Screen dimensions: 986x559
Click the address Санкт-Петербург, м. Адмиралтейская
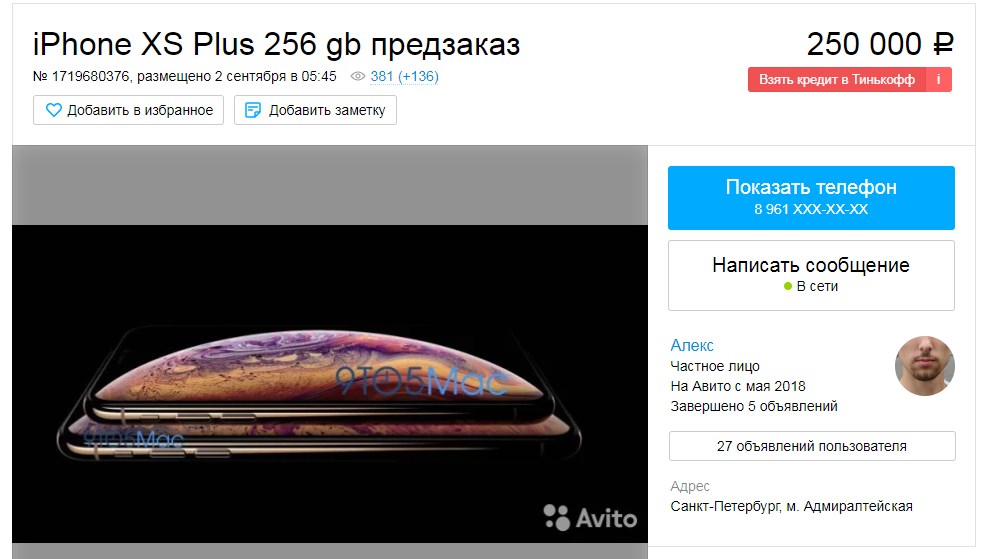click(x=791, y=506)
